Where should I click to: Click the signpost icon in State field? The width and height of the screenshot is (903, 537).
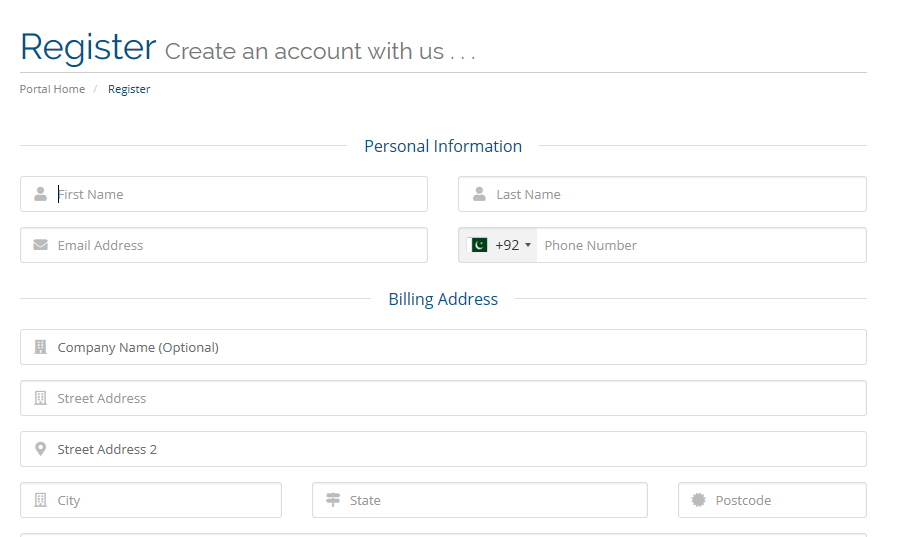[x=333, y=500]
